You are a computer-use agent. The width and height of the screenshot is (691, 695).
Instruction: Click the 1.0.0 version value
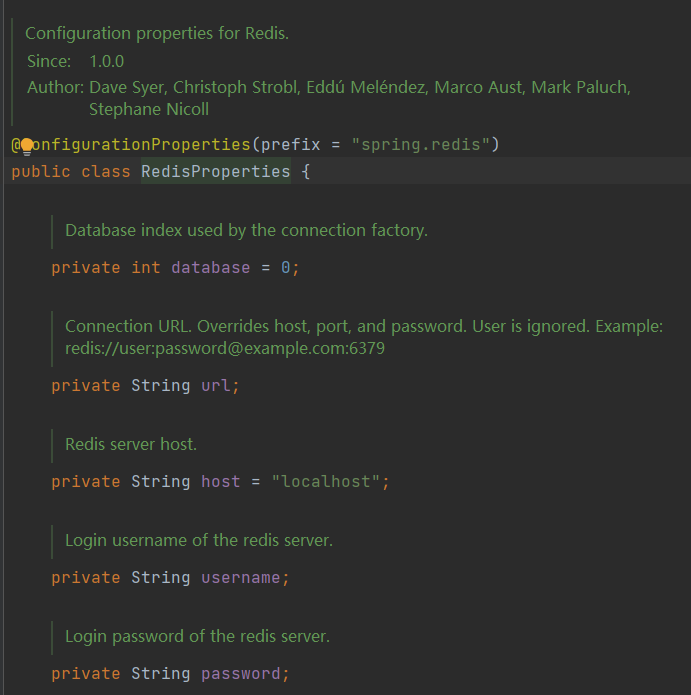(x=106, y=61)
